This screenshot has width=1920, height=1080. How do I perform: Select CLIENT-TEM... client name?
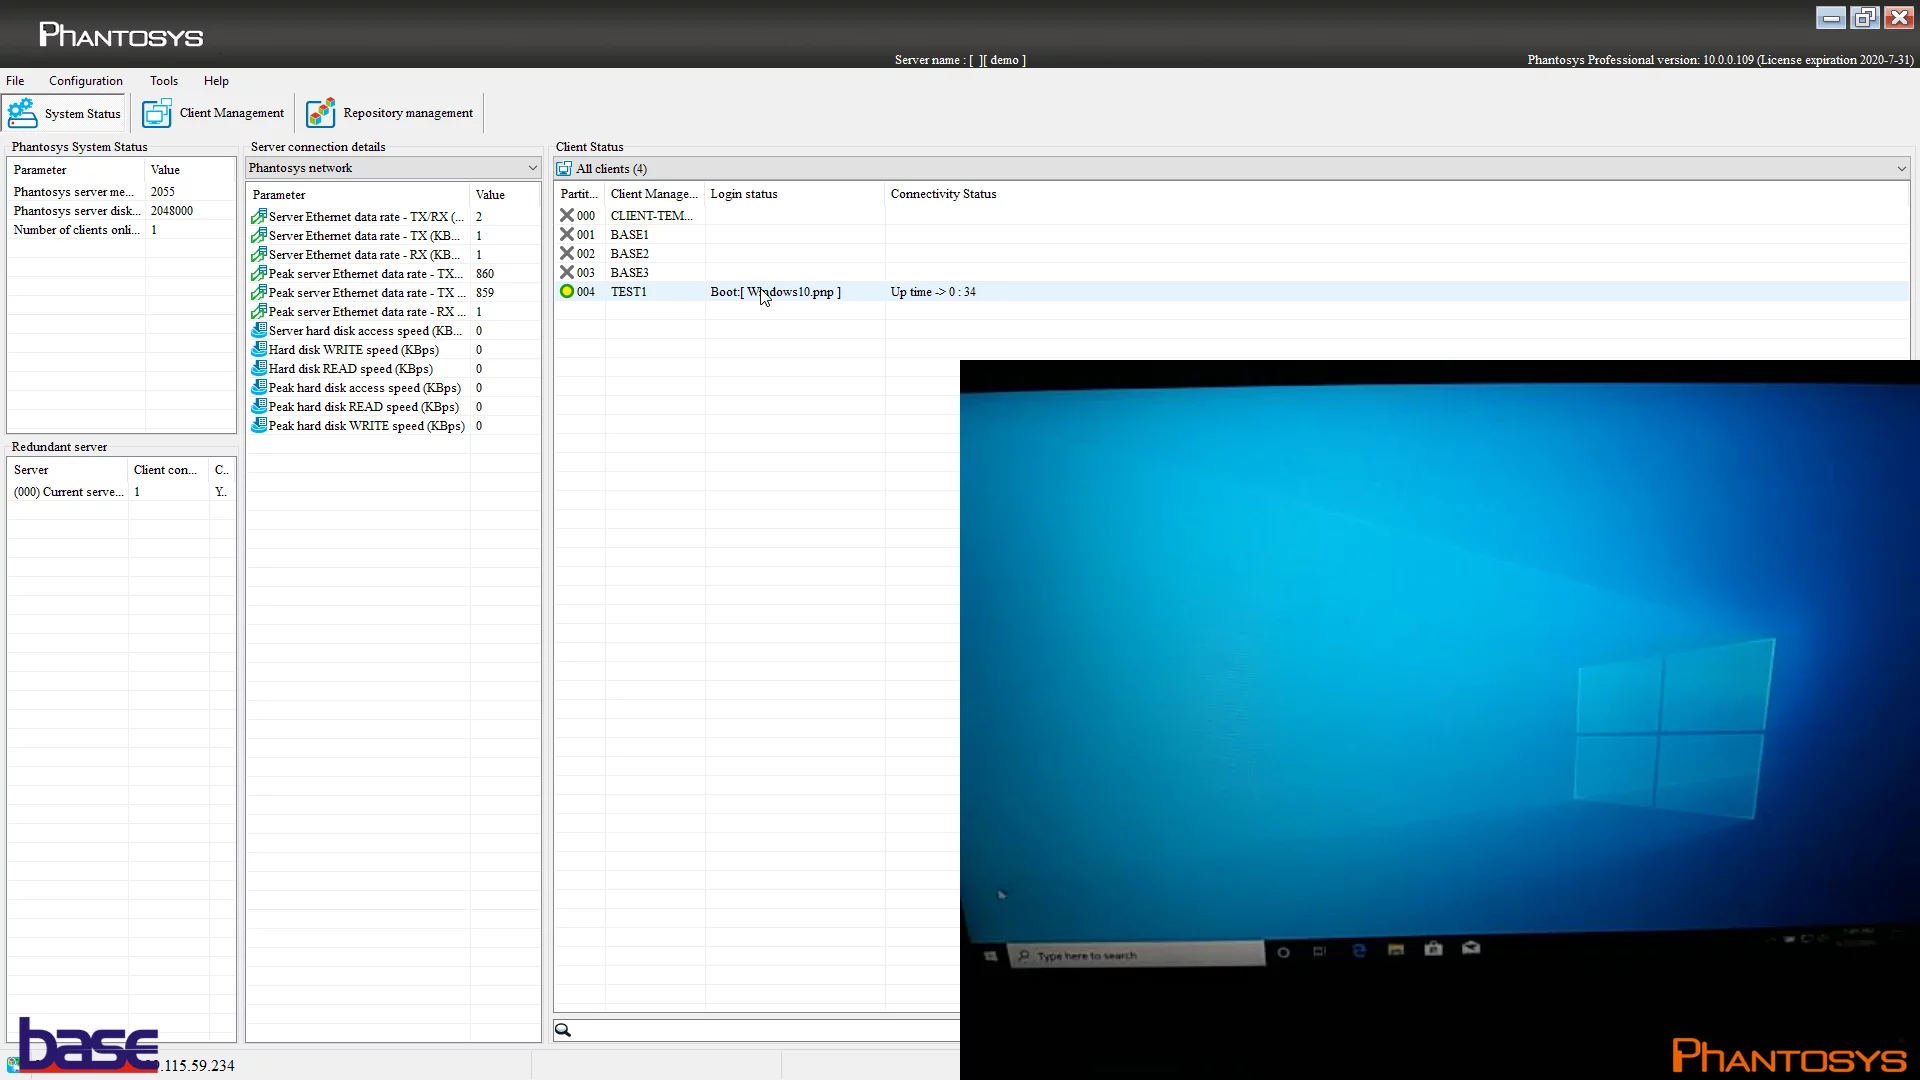[652, 216]
